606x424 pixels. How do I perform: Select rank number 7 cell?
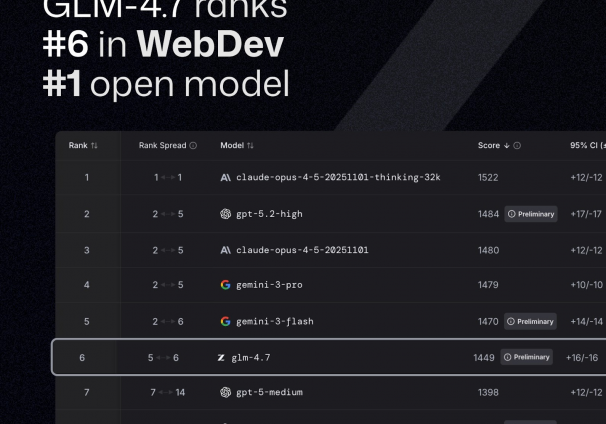(x=87, y=393)
